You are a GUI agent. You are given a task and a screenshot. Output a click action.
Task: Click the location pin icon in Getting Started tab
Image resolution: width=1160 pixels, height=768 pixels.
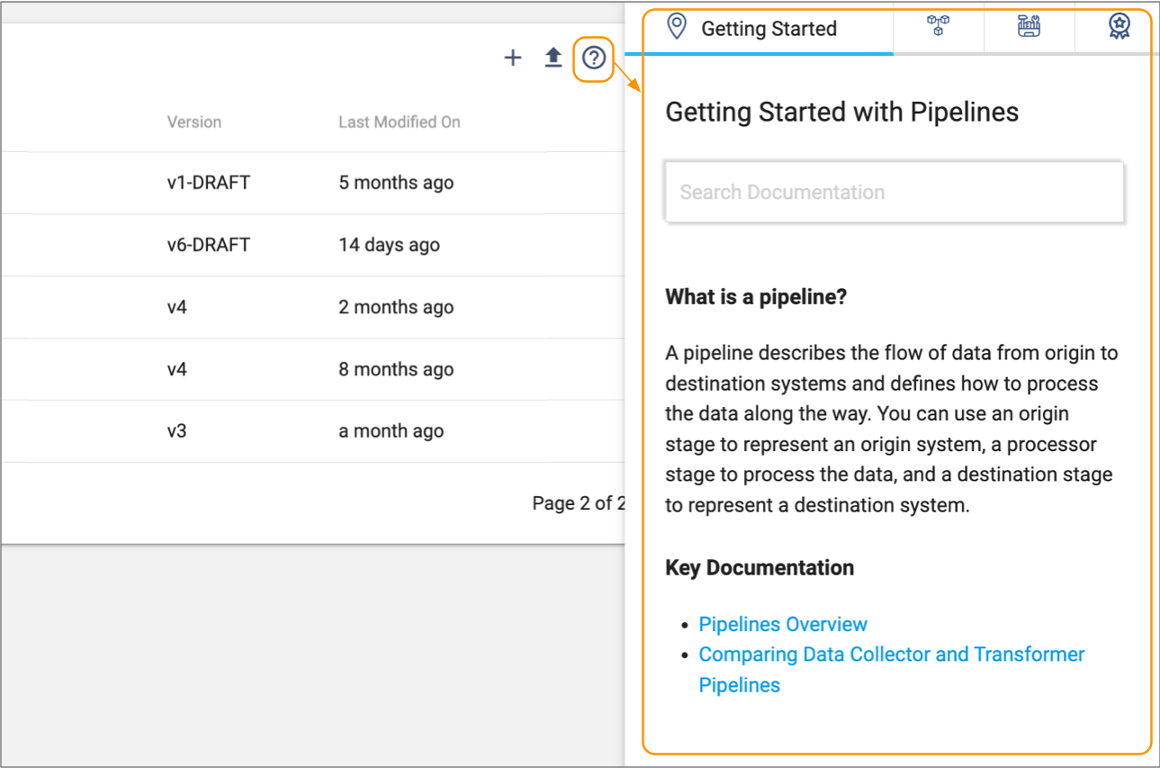(x=676, y=27)
